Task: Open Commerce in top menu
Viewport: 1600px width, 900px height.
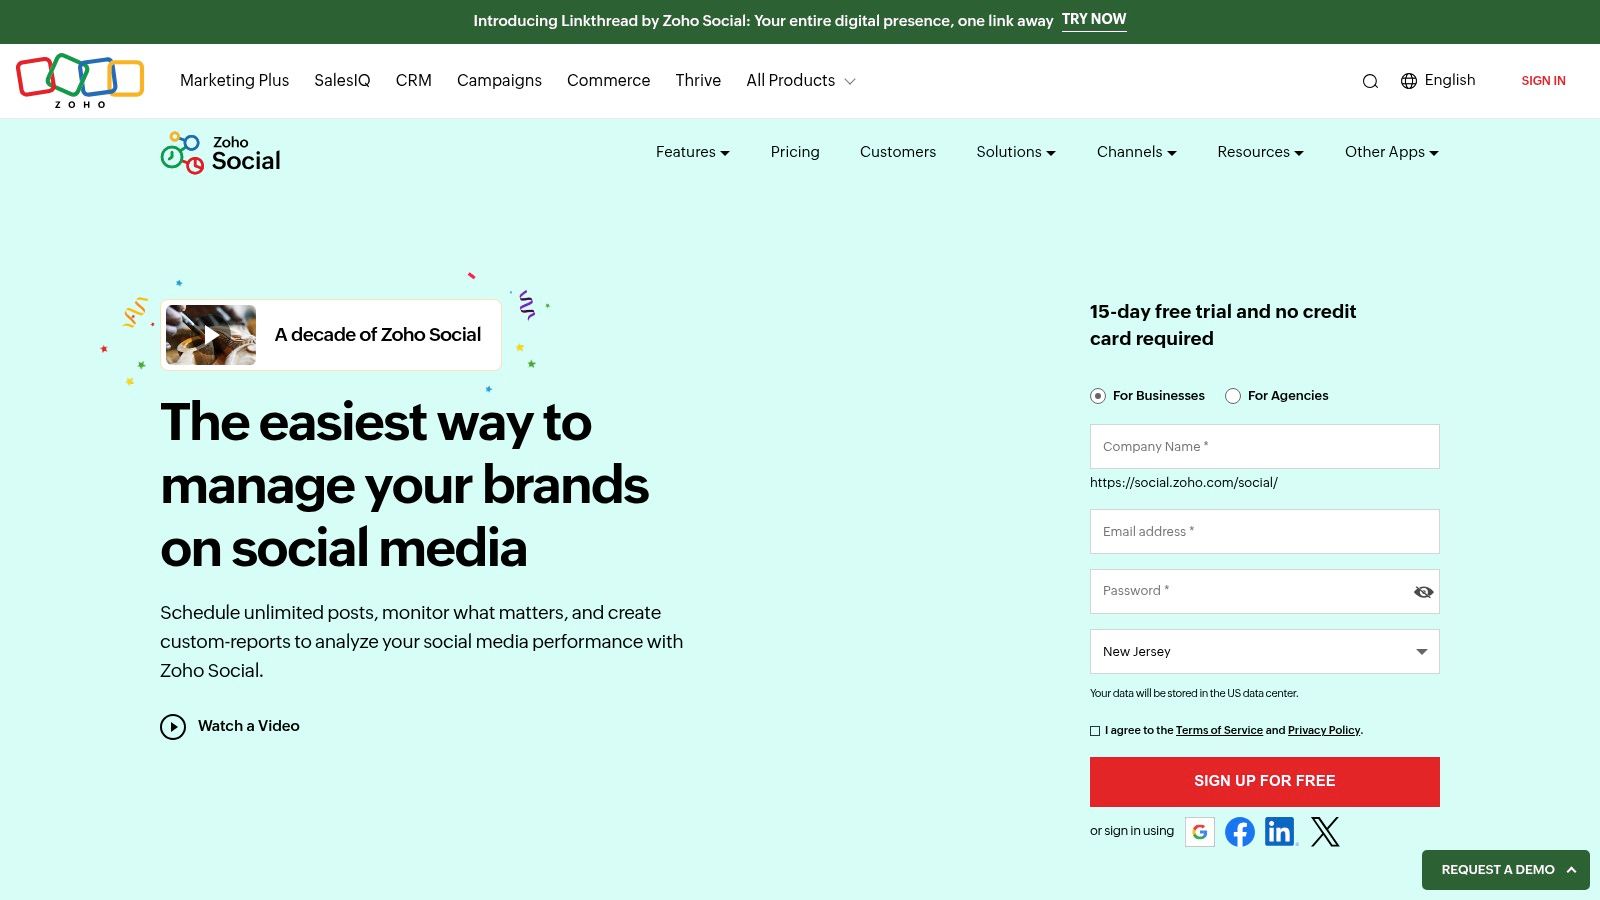Action: click(x=608, y=81)
